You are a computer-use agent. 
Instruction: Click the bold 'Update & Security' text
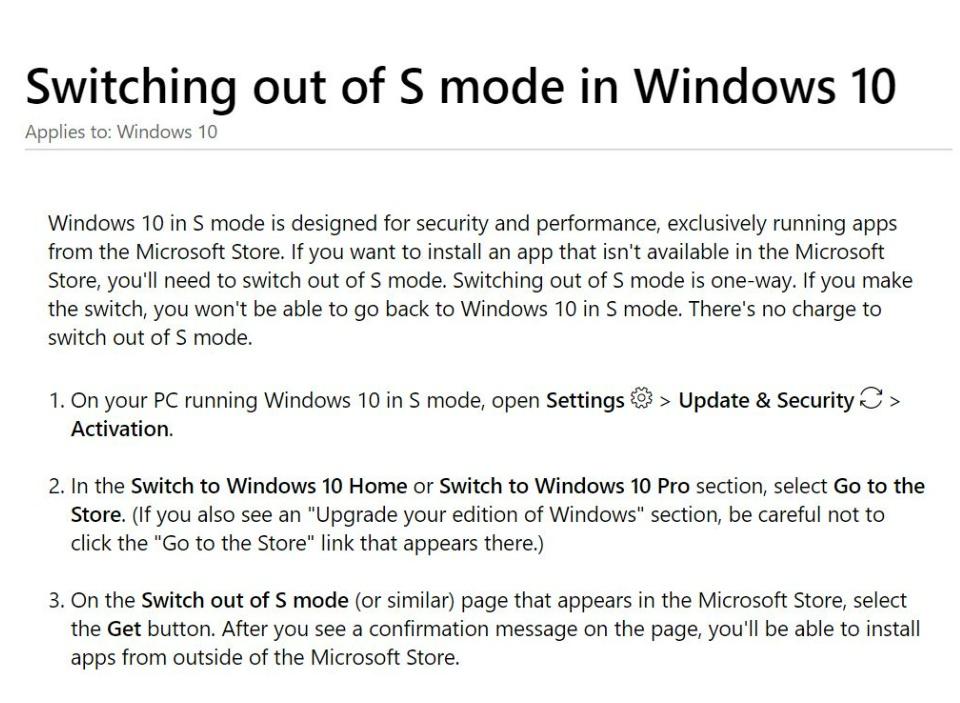[x=766, y=400]
